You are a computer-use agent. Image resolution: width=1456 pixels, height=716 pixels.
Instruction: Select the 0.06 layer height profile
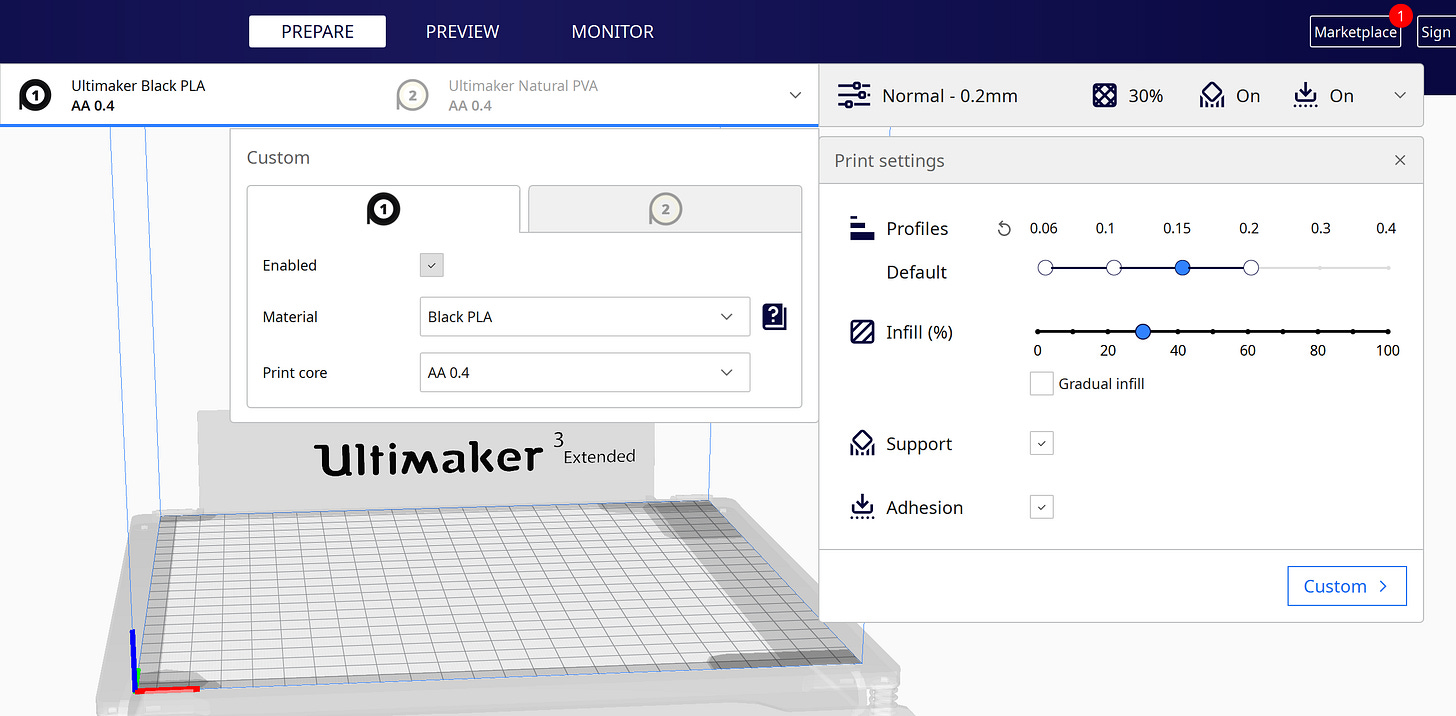pos(1045,268)
